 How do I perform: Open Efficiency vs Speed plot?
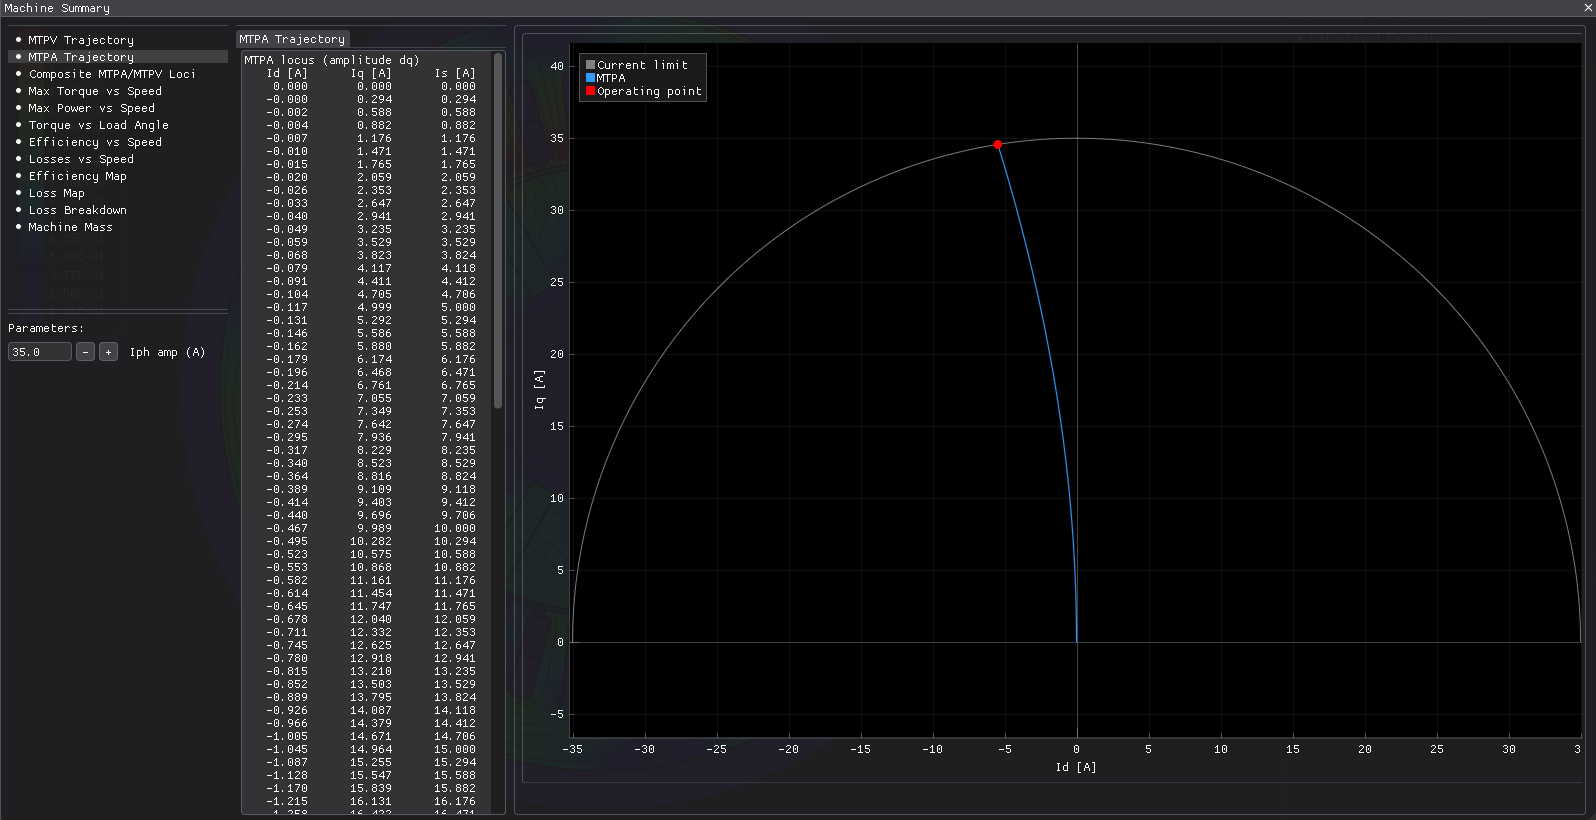point(95,142)
